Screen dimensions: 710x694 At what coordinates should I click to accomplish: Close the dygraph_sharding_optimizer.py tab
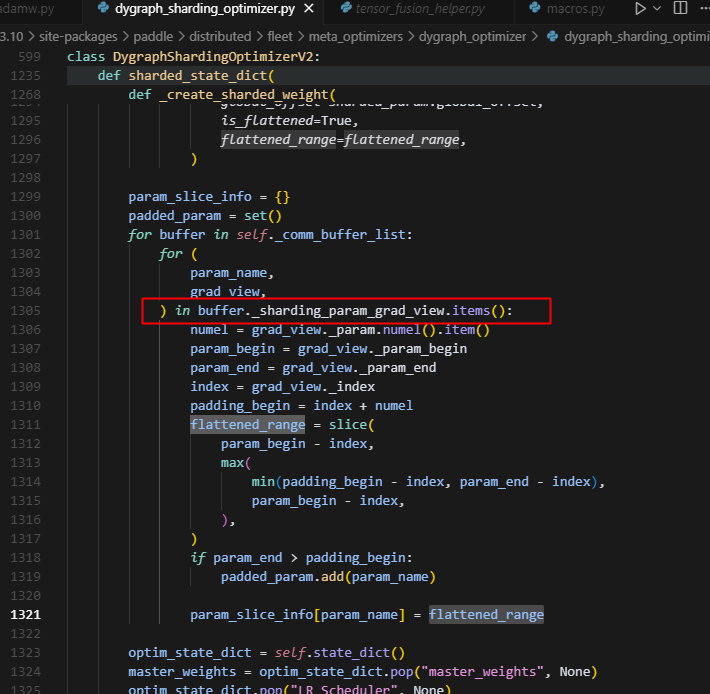pos(308,10)
